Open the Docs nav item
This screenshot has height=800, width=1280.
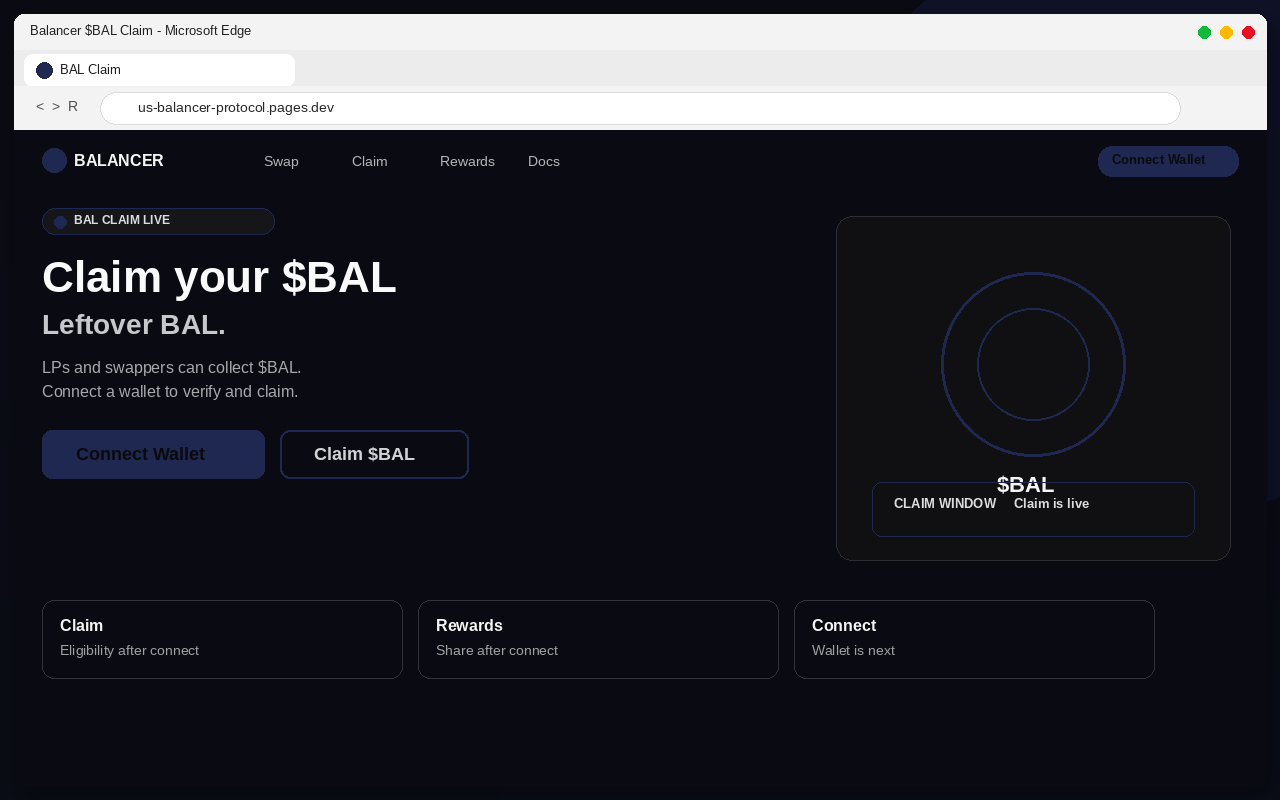(544, 161)
